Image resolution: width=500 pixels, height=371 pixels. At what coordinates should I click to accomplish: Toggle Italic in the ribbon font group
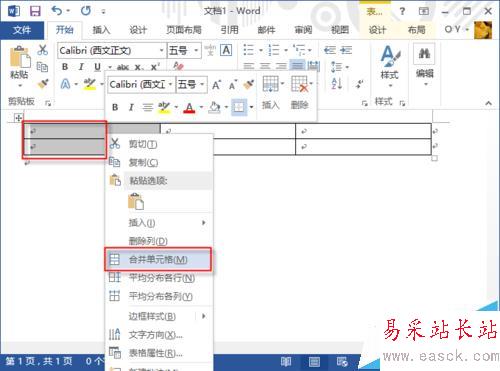tap(81, 67)
